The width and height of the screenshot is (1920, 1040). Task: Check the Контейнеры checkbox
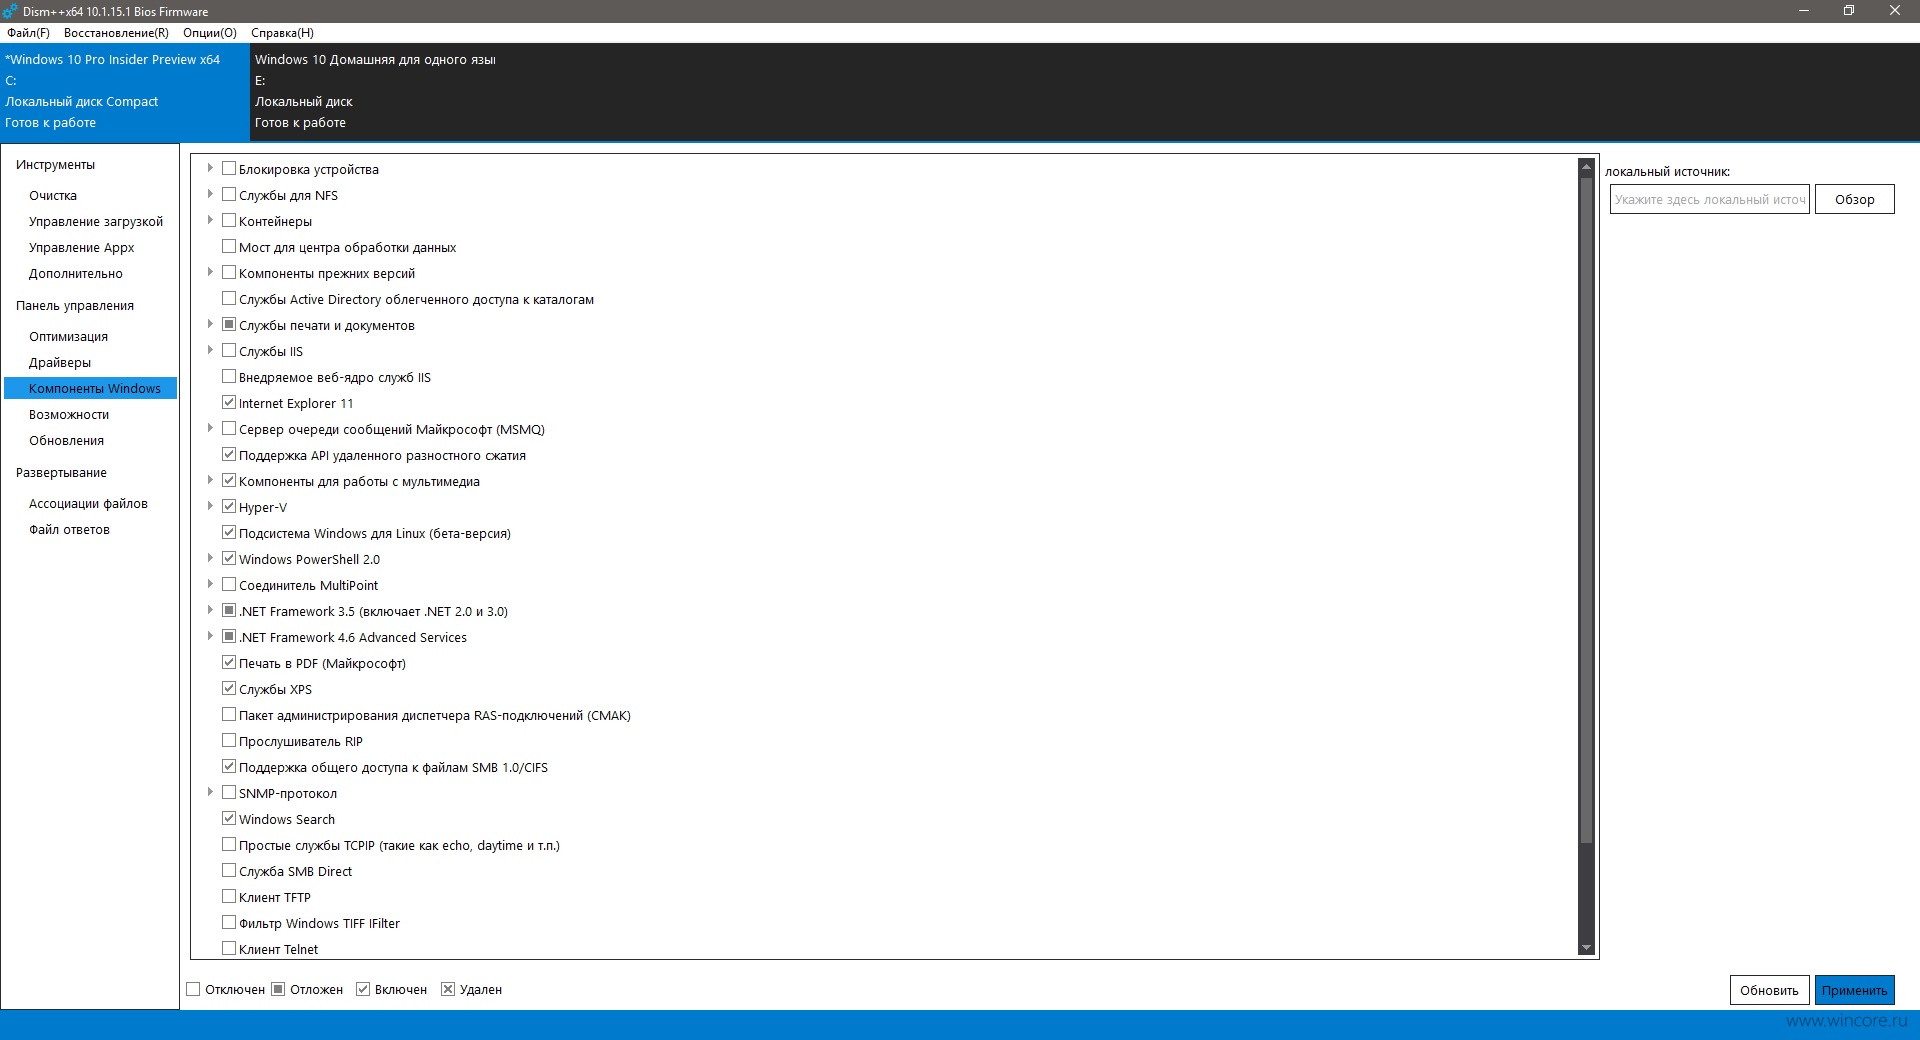click(x=229, y=220)
